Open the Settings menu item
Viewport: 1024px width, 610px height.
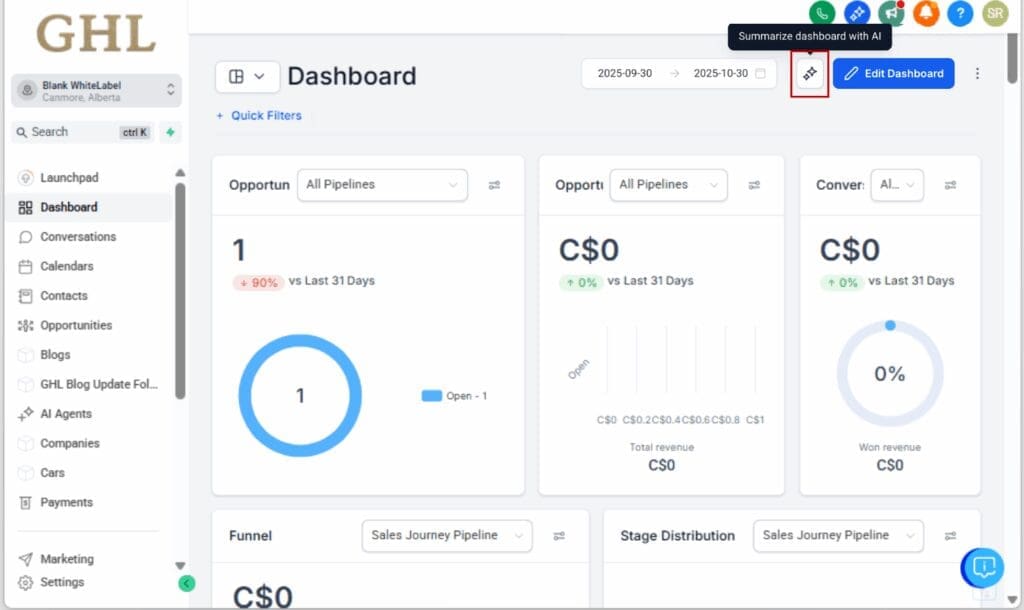63,582
